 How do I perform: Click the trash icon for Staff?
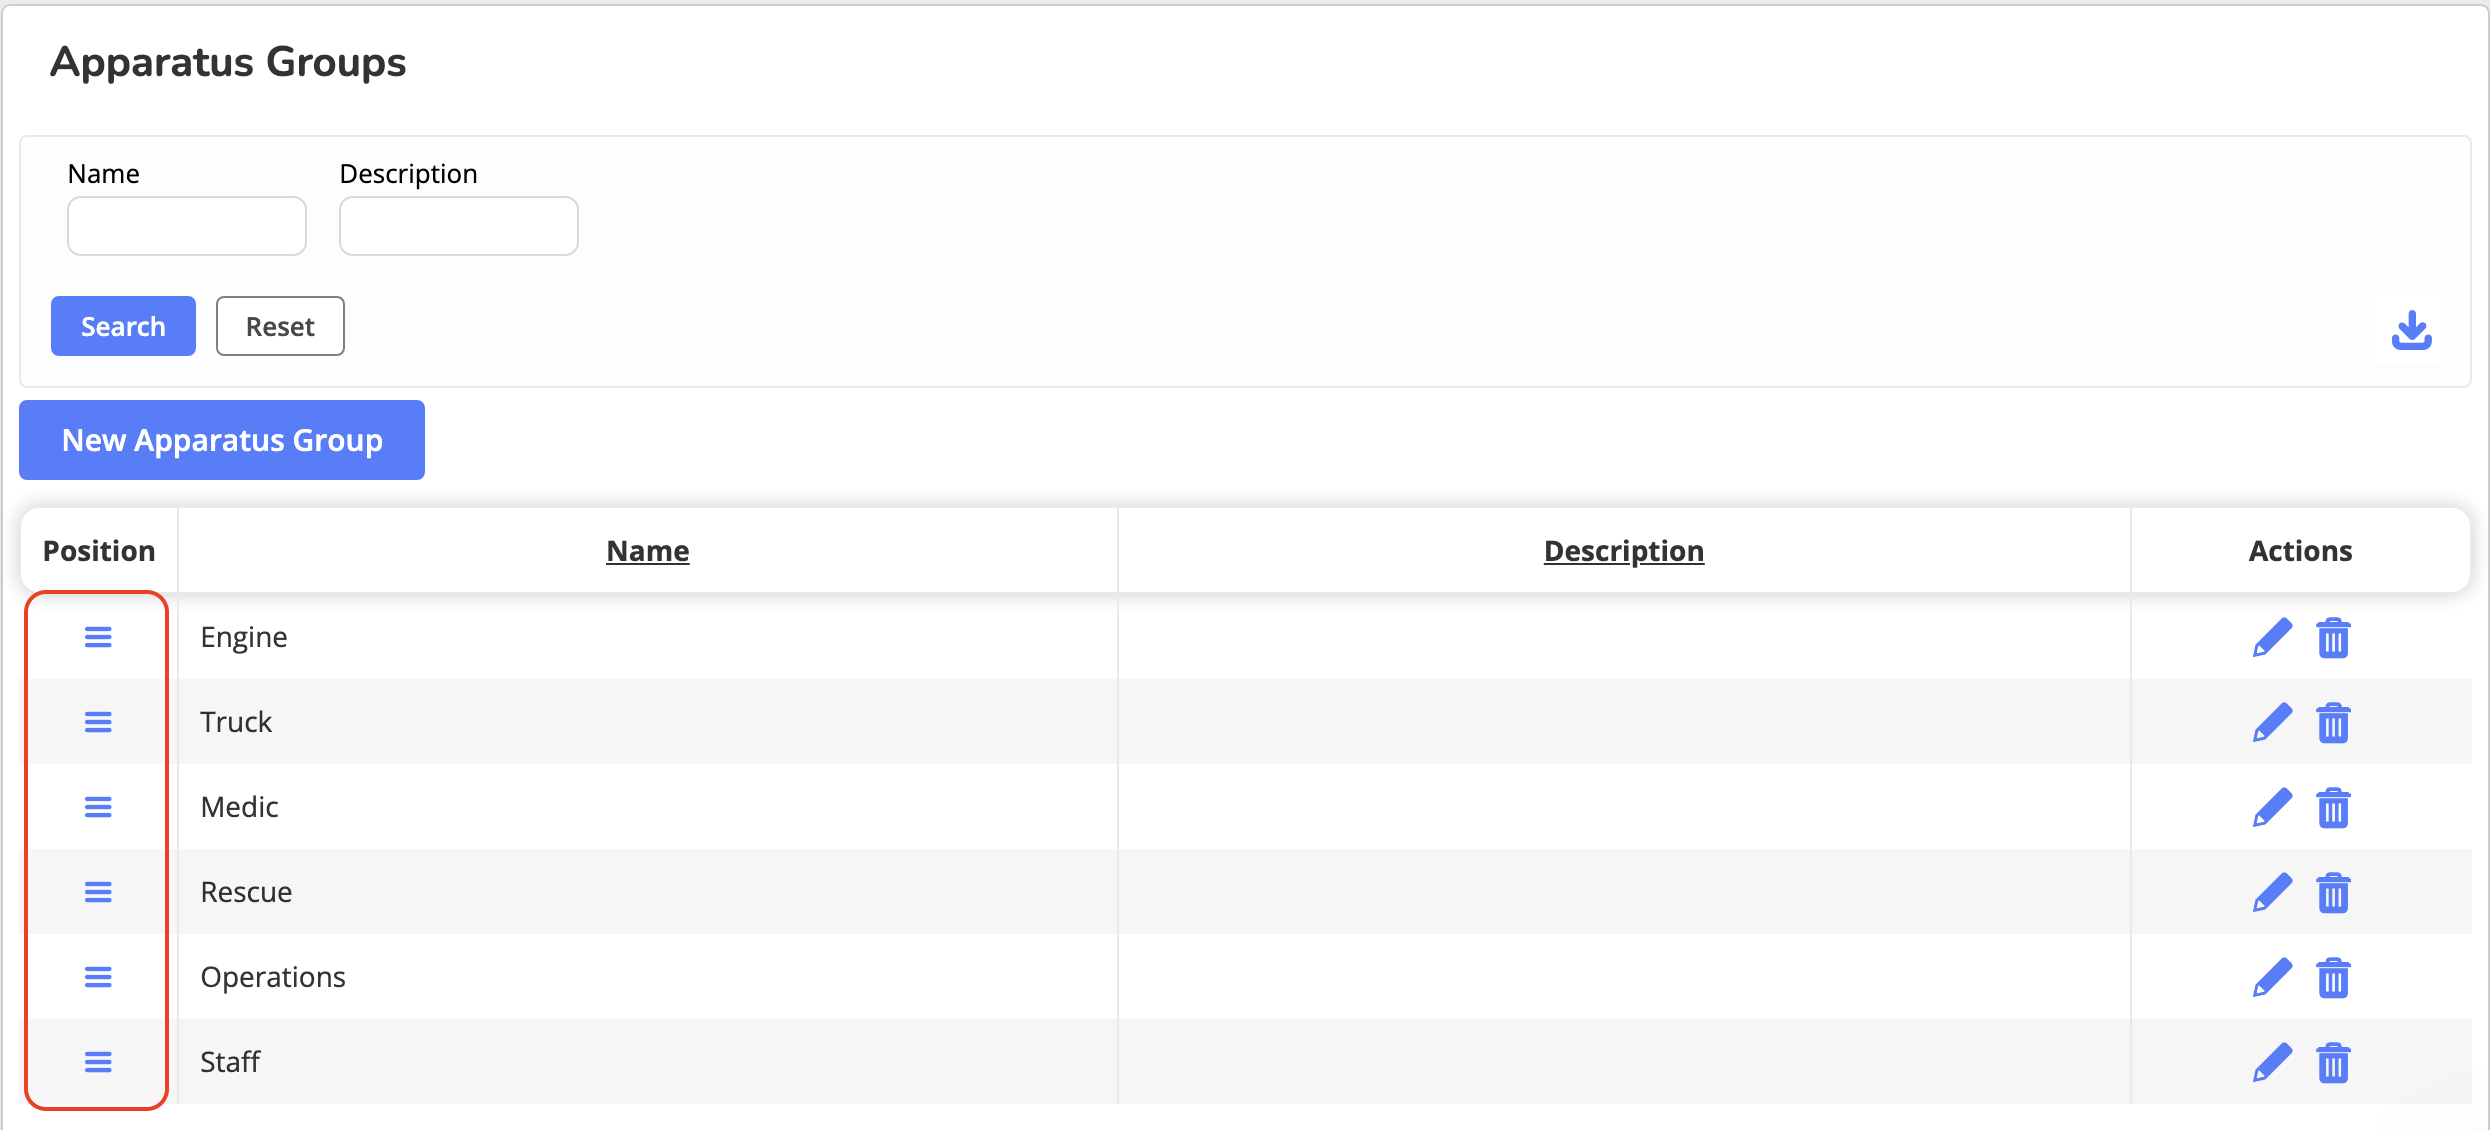pos(2333,1063)
